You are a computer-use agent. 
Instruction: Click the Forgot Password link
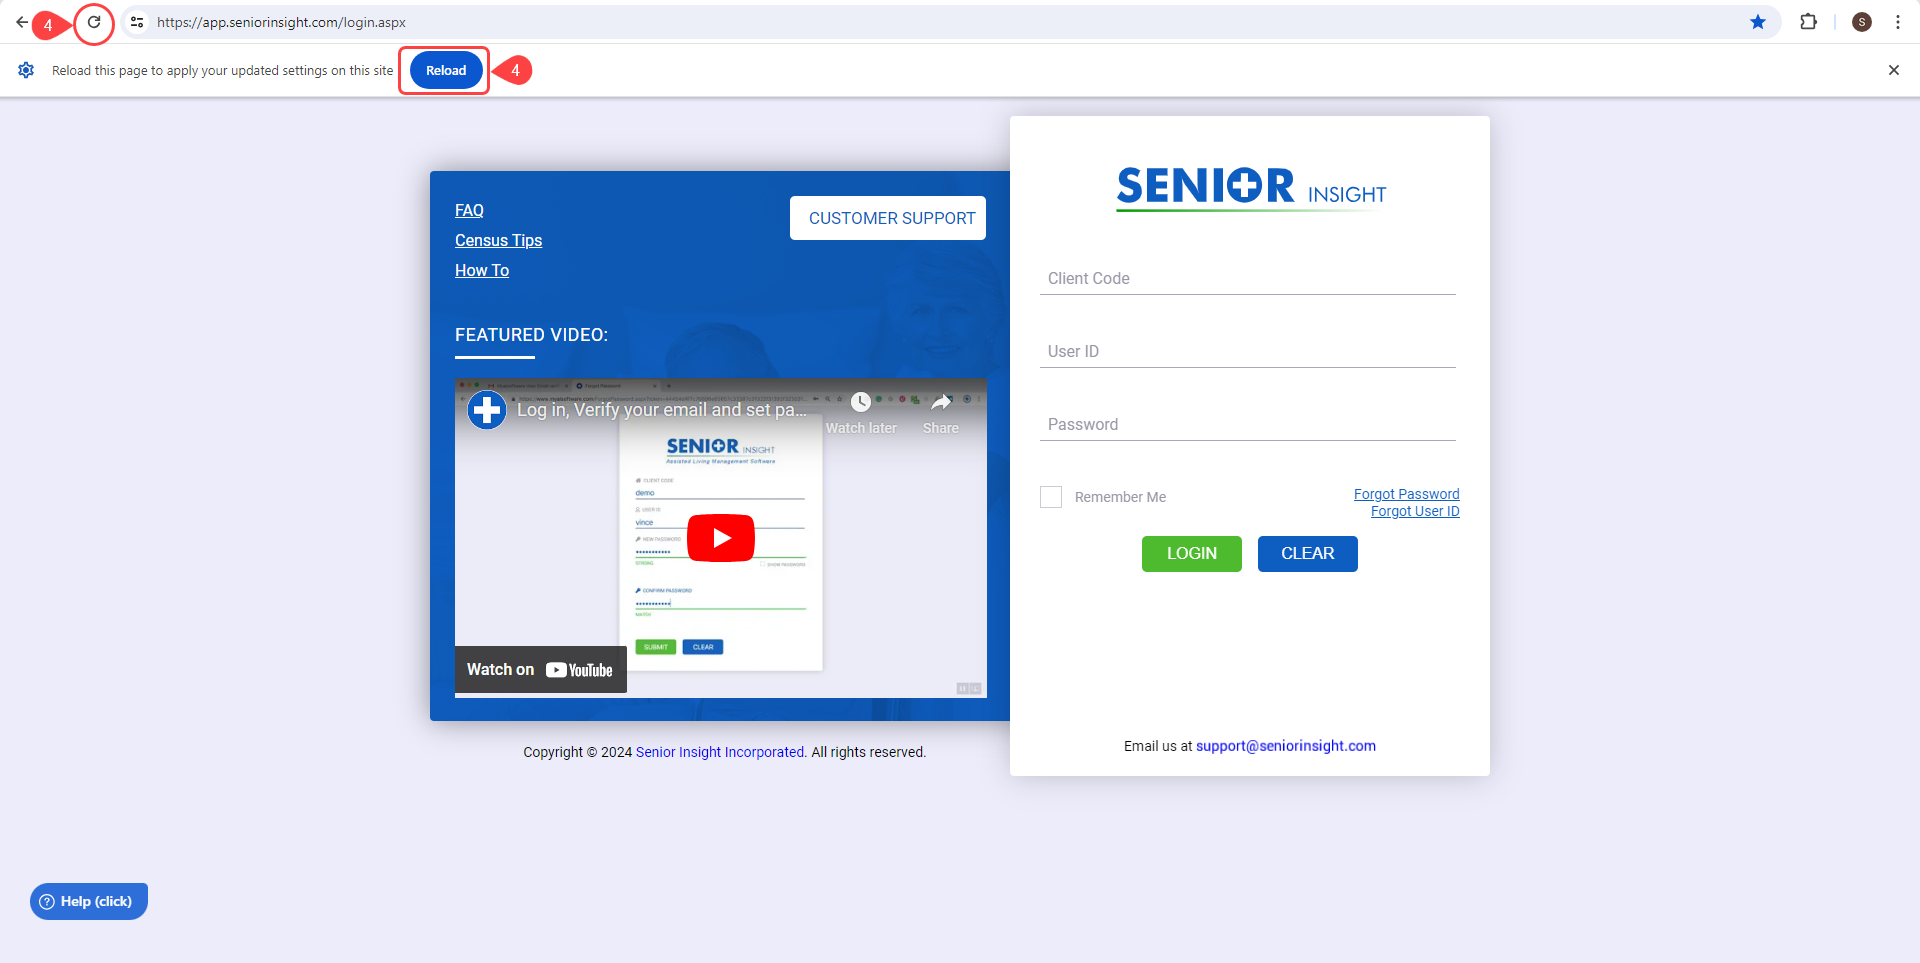pos(1406,494)
